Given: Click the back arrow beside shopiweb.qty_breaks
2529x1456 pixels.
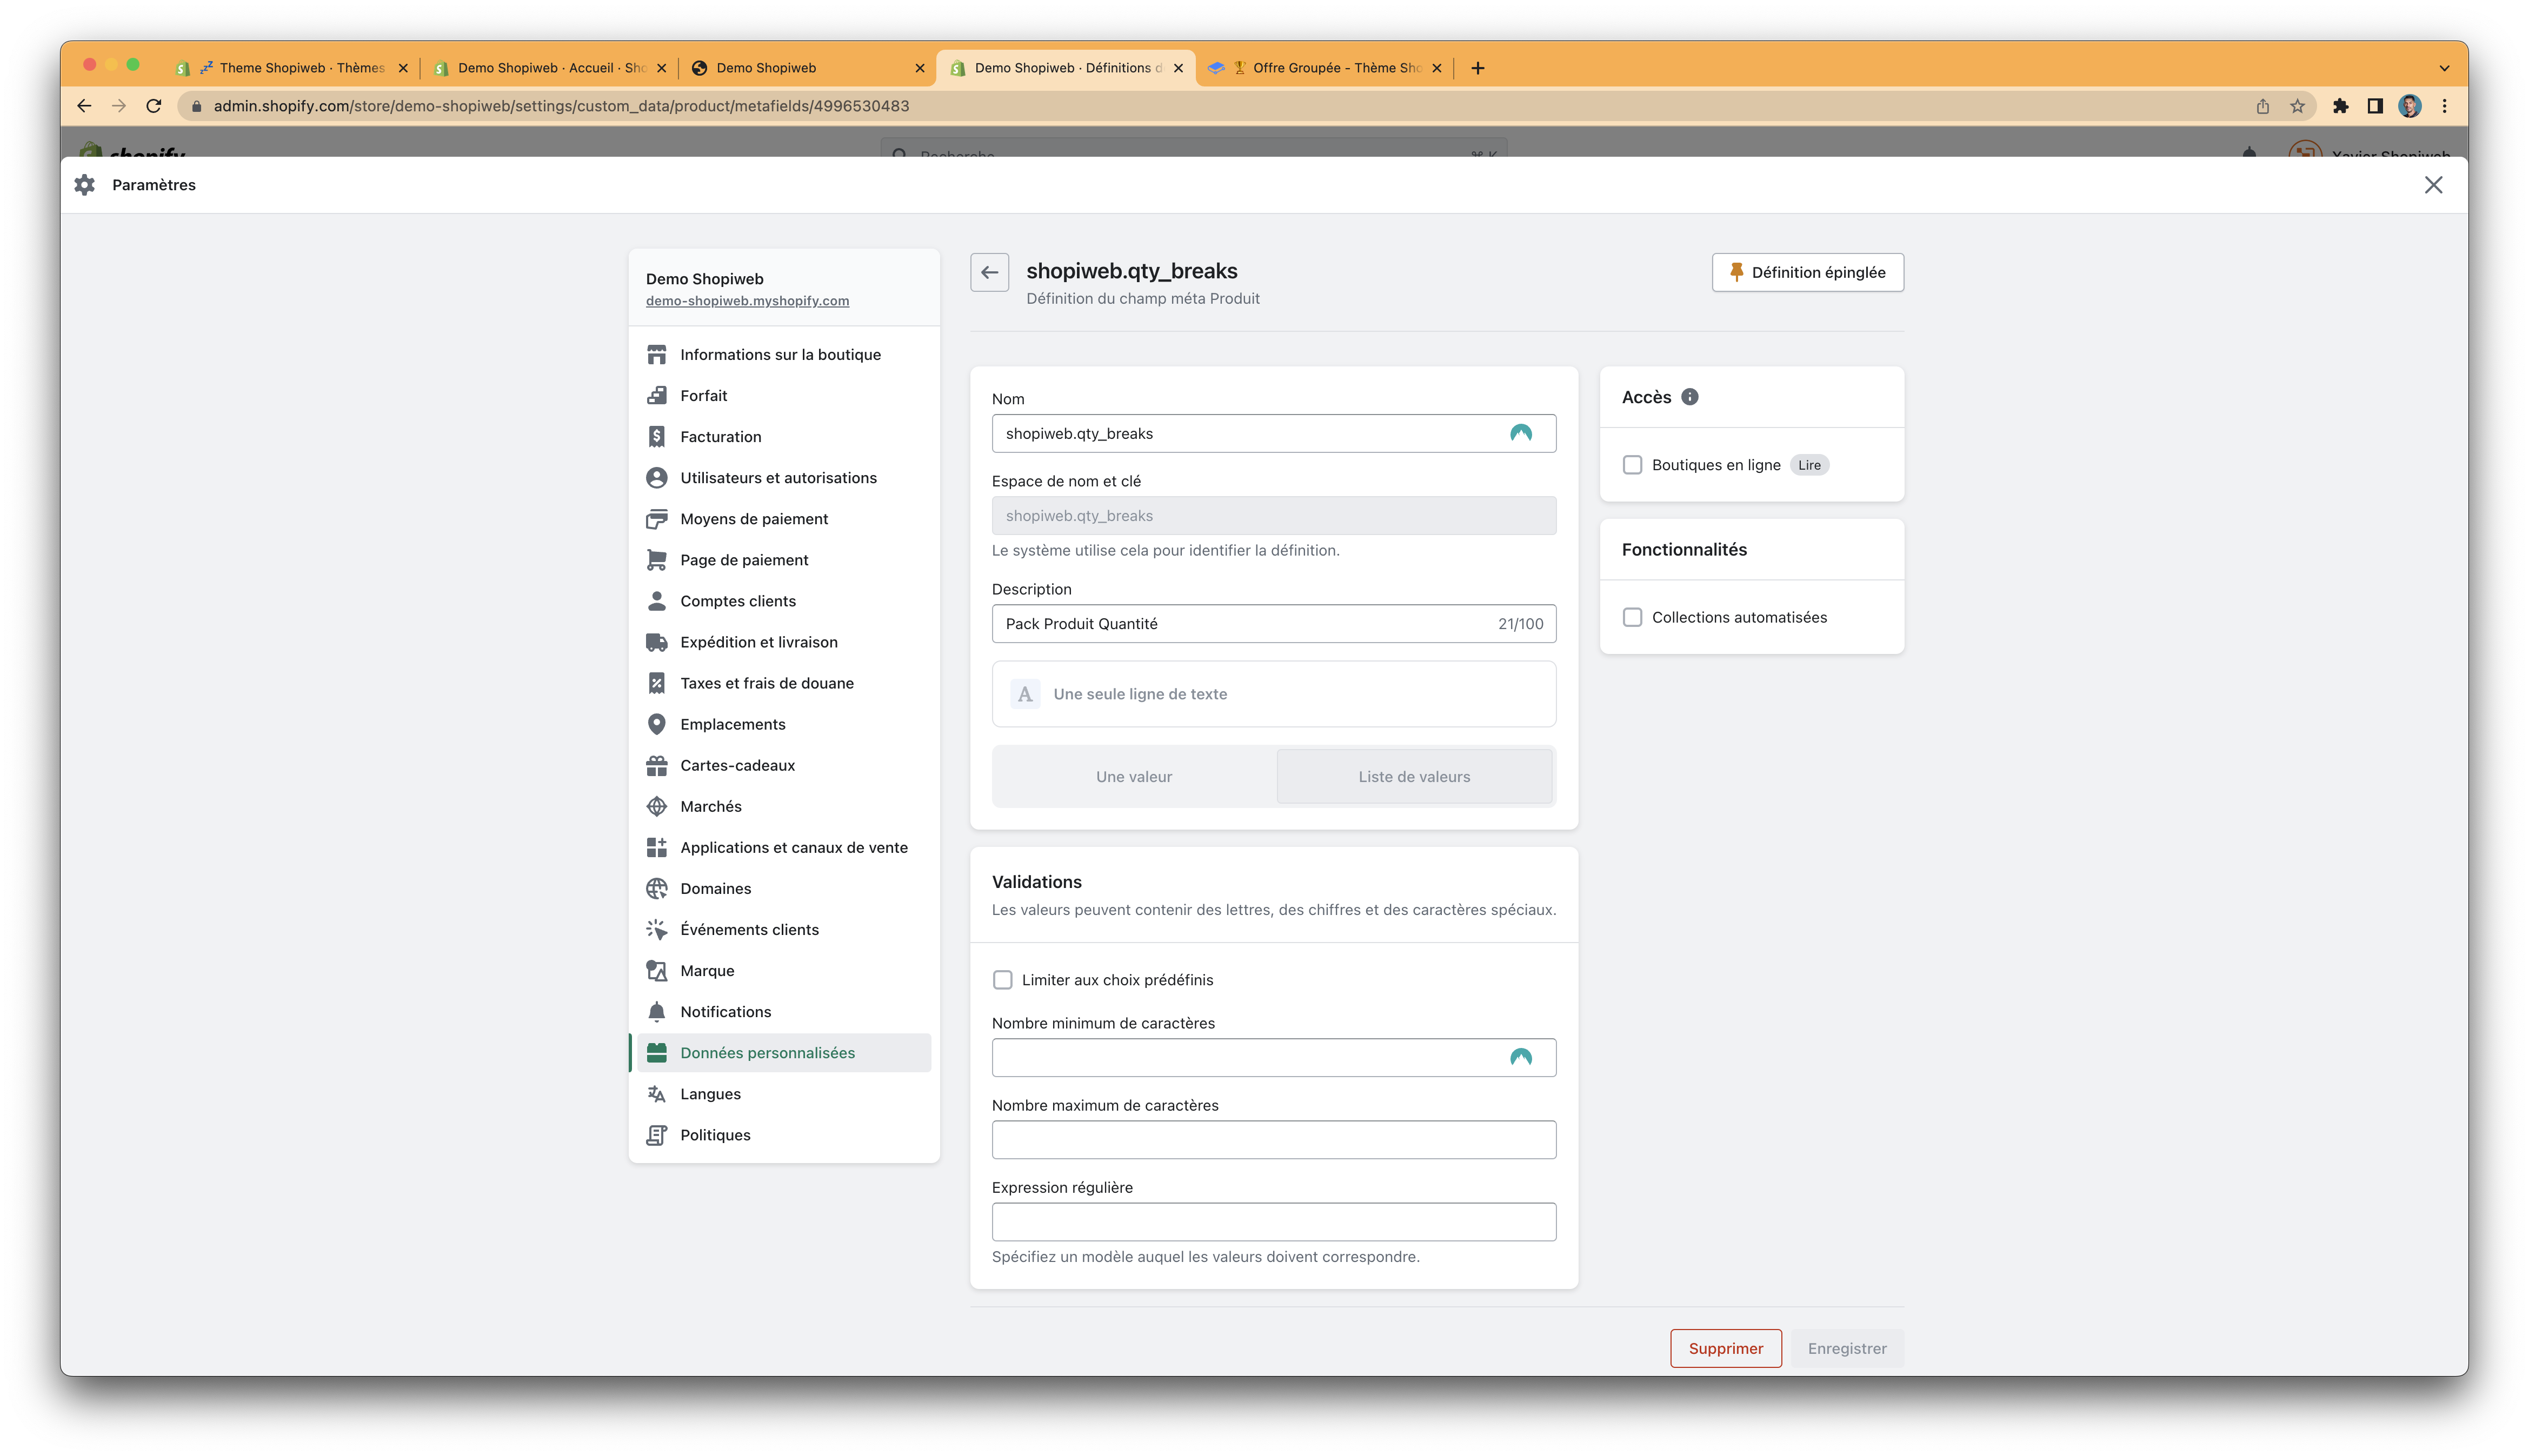Looking at the screenshot, I should coord(989,272).
